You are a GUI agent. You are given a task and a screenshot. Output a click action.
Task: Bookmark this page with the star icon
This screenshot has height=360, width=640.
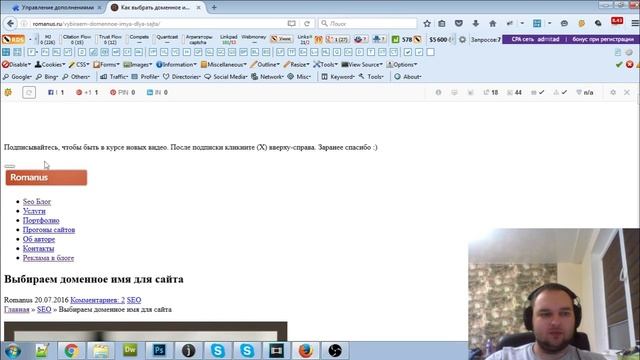point(427,24)
